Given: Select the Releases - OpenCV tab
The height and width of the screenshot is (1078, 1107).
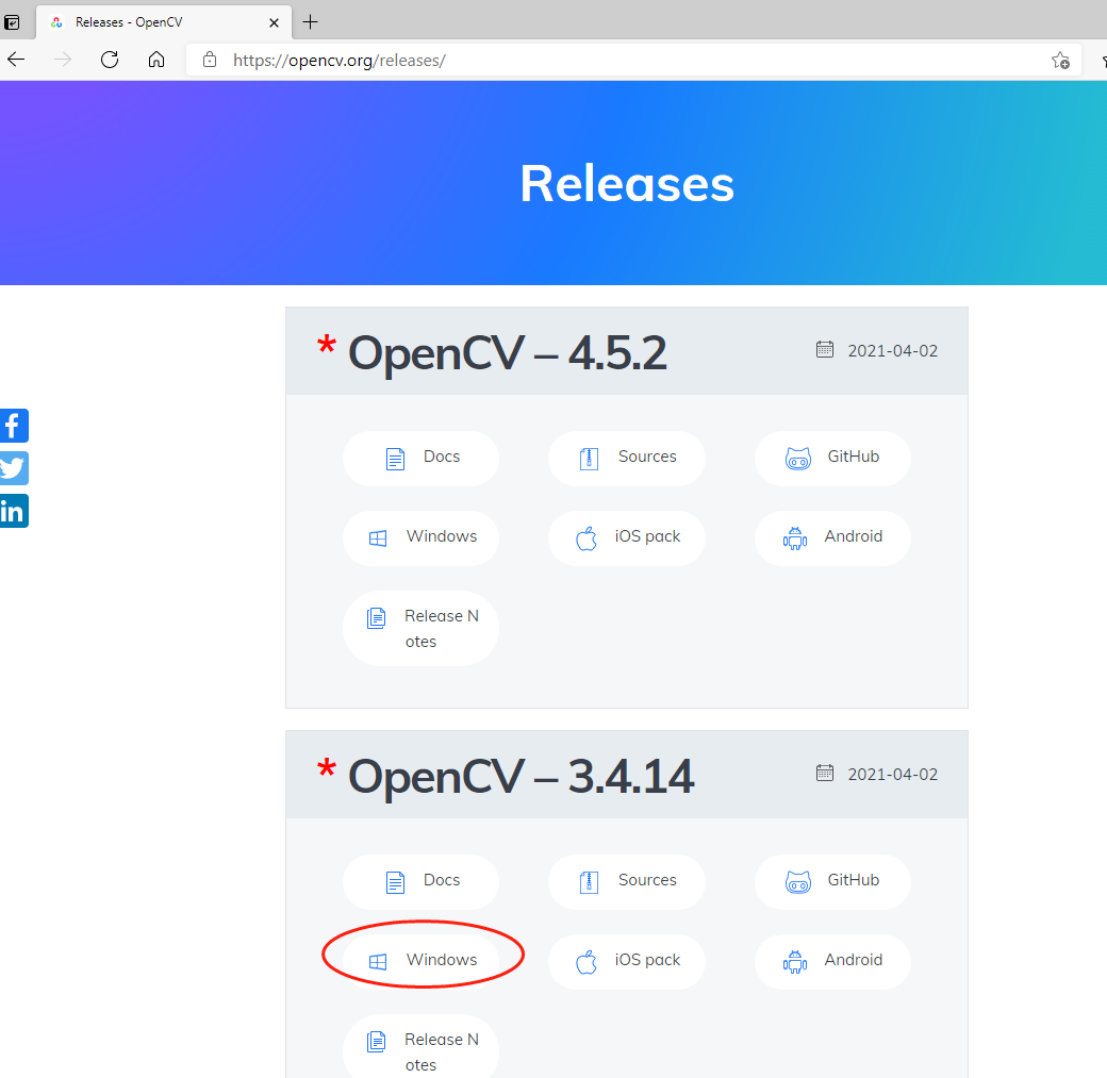Looking at the screenshot, I should pos(163,22).
